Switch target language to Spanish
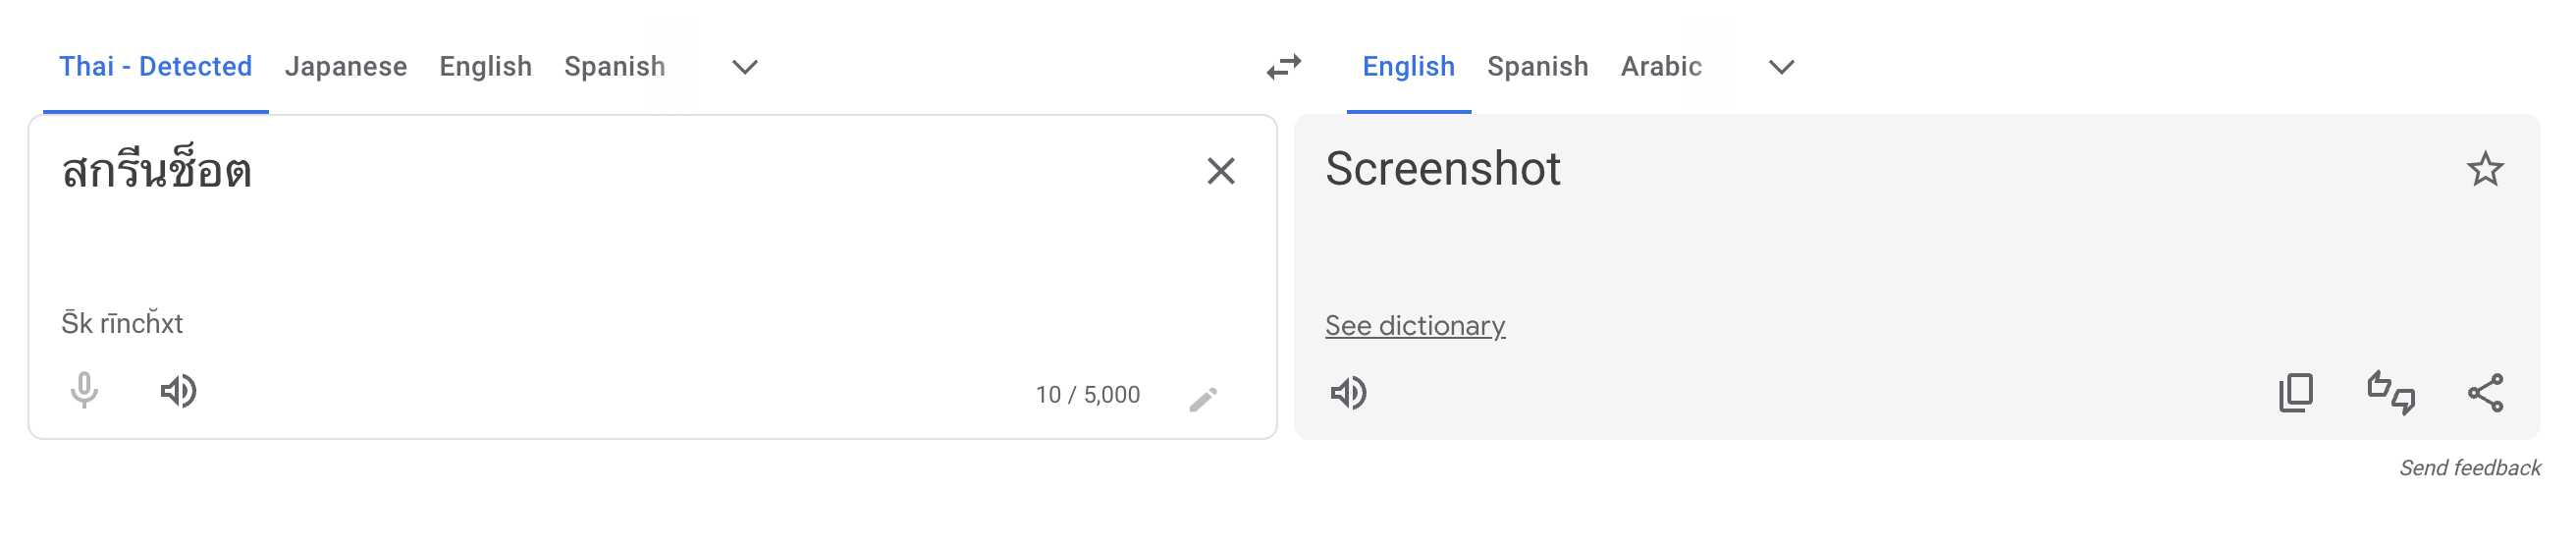 click(x=1536, y=67)
